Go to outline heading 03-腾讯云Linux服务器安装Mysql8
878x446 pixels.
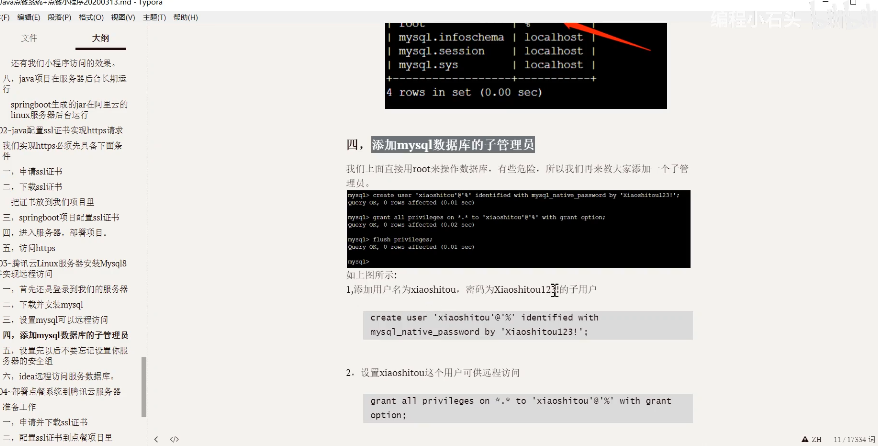coord(63,268)
